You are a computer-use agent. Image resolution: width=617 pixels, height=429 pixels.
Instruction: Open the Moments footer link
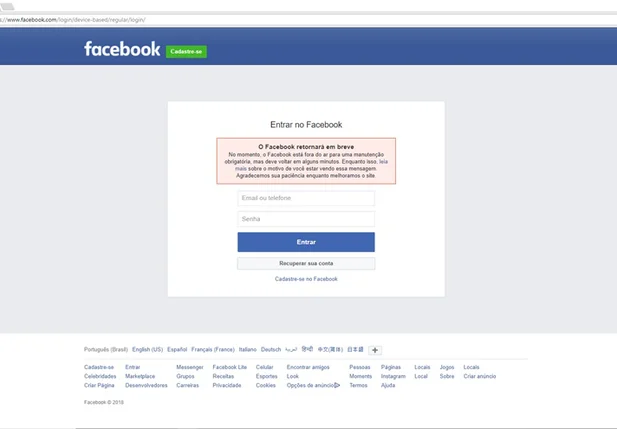[360, 376]
